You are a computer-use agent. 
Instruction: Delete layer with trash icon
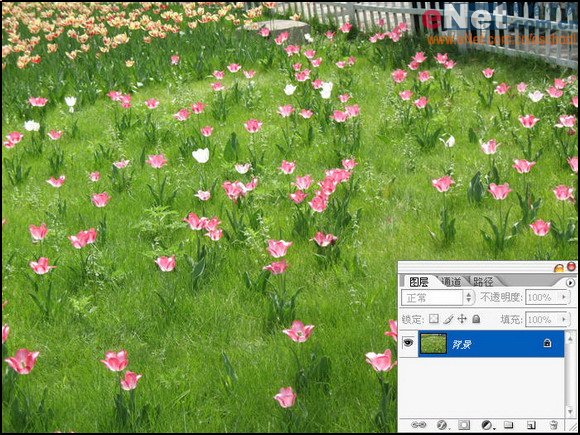click(x=553, y=425)
